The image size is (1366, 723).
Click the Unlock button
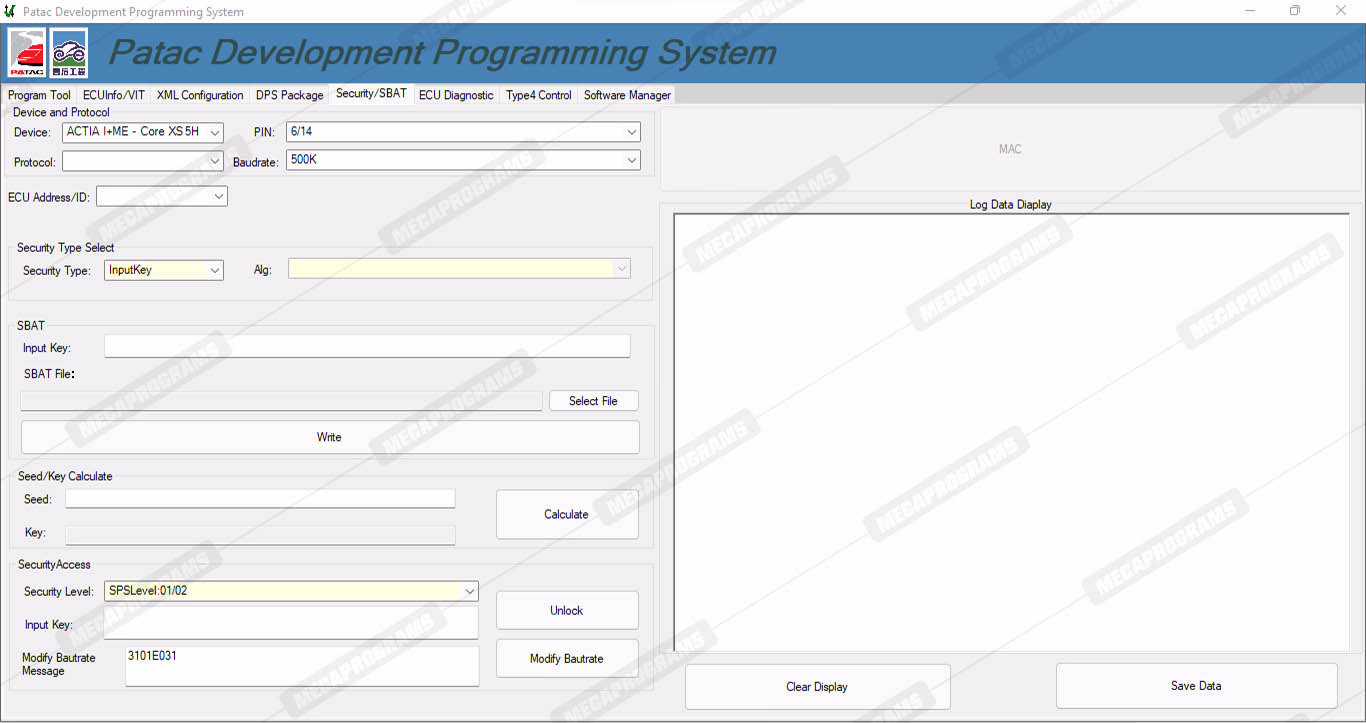click(567, 610)
